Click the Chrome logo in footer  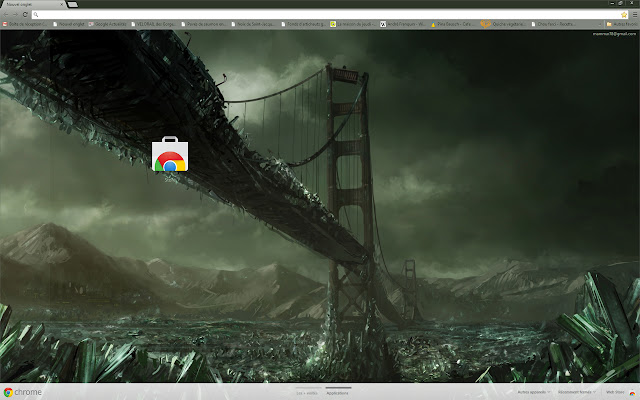click(22, 392)
